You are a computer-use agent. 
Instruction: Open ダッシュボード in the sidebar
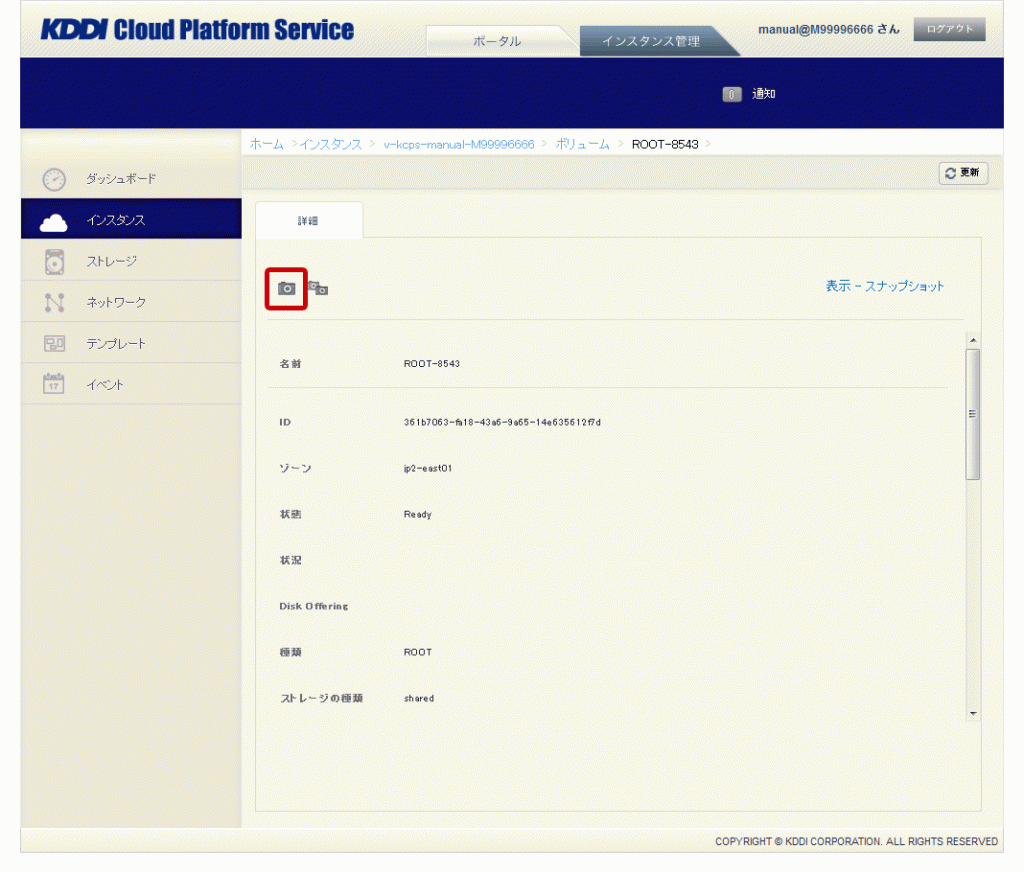tap(121, 179)
